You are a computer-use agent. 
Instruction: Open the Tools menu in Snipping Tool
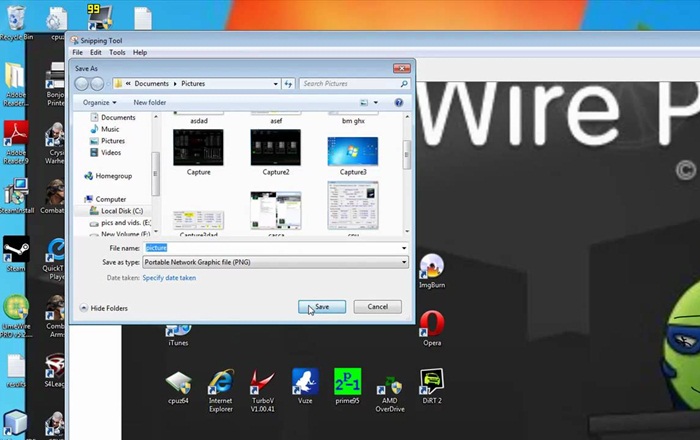[117, 52]
